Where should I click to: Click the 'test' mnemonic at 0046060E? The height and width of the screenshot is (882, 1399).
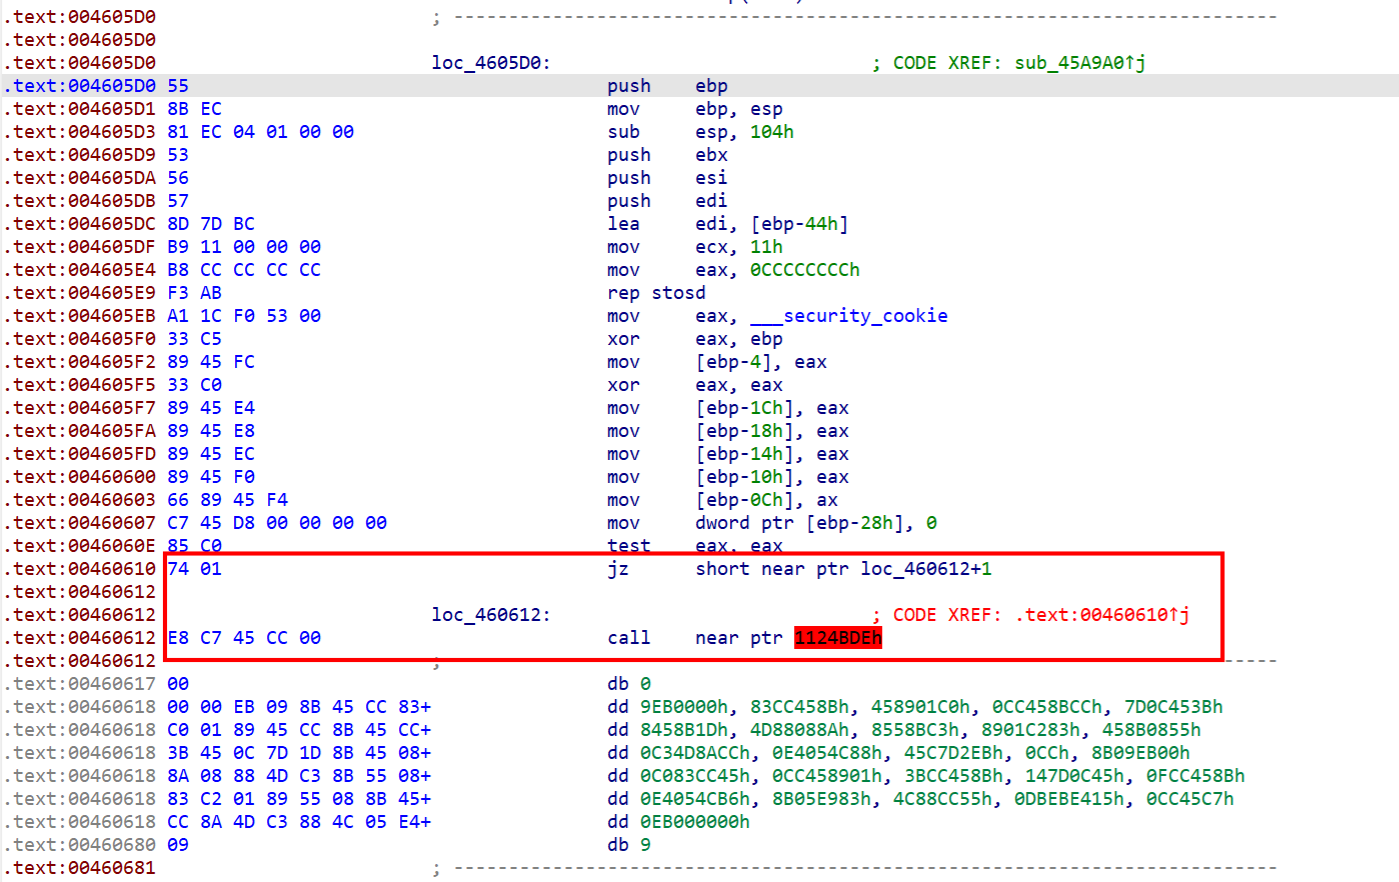629,546
